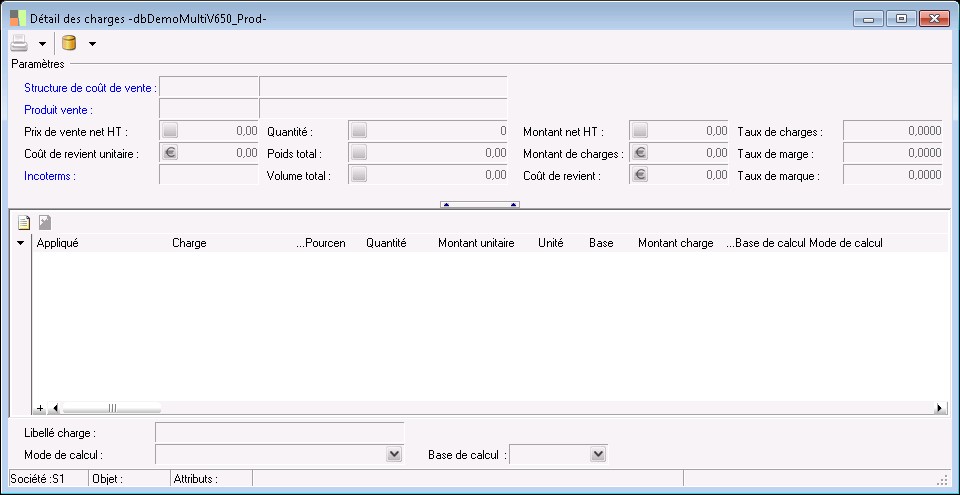The height and width of the screenshot is (495, 960).
Task: Click Produit vente code field
Action: click(209, 108)
